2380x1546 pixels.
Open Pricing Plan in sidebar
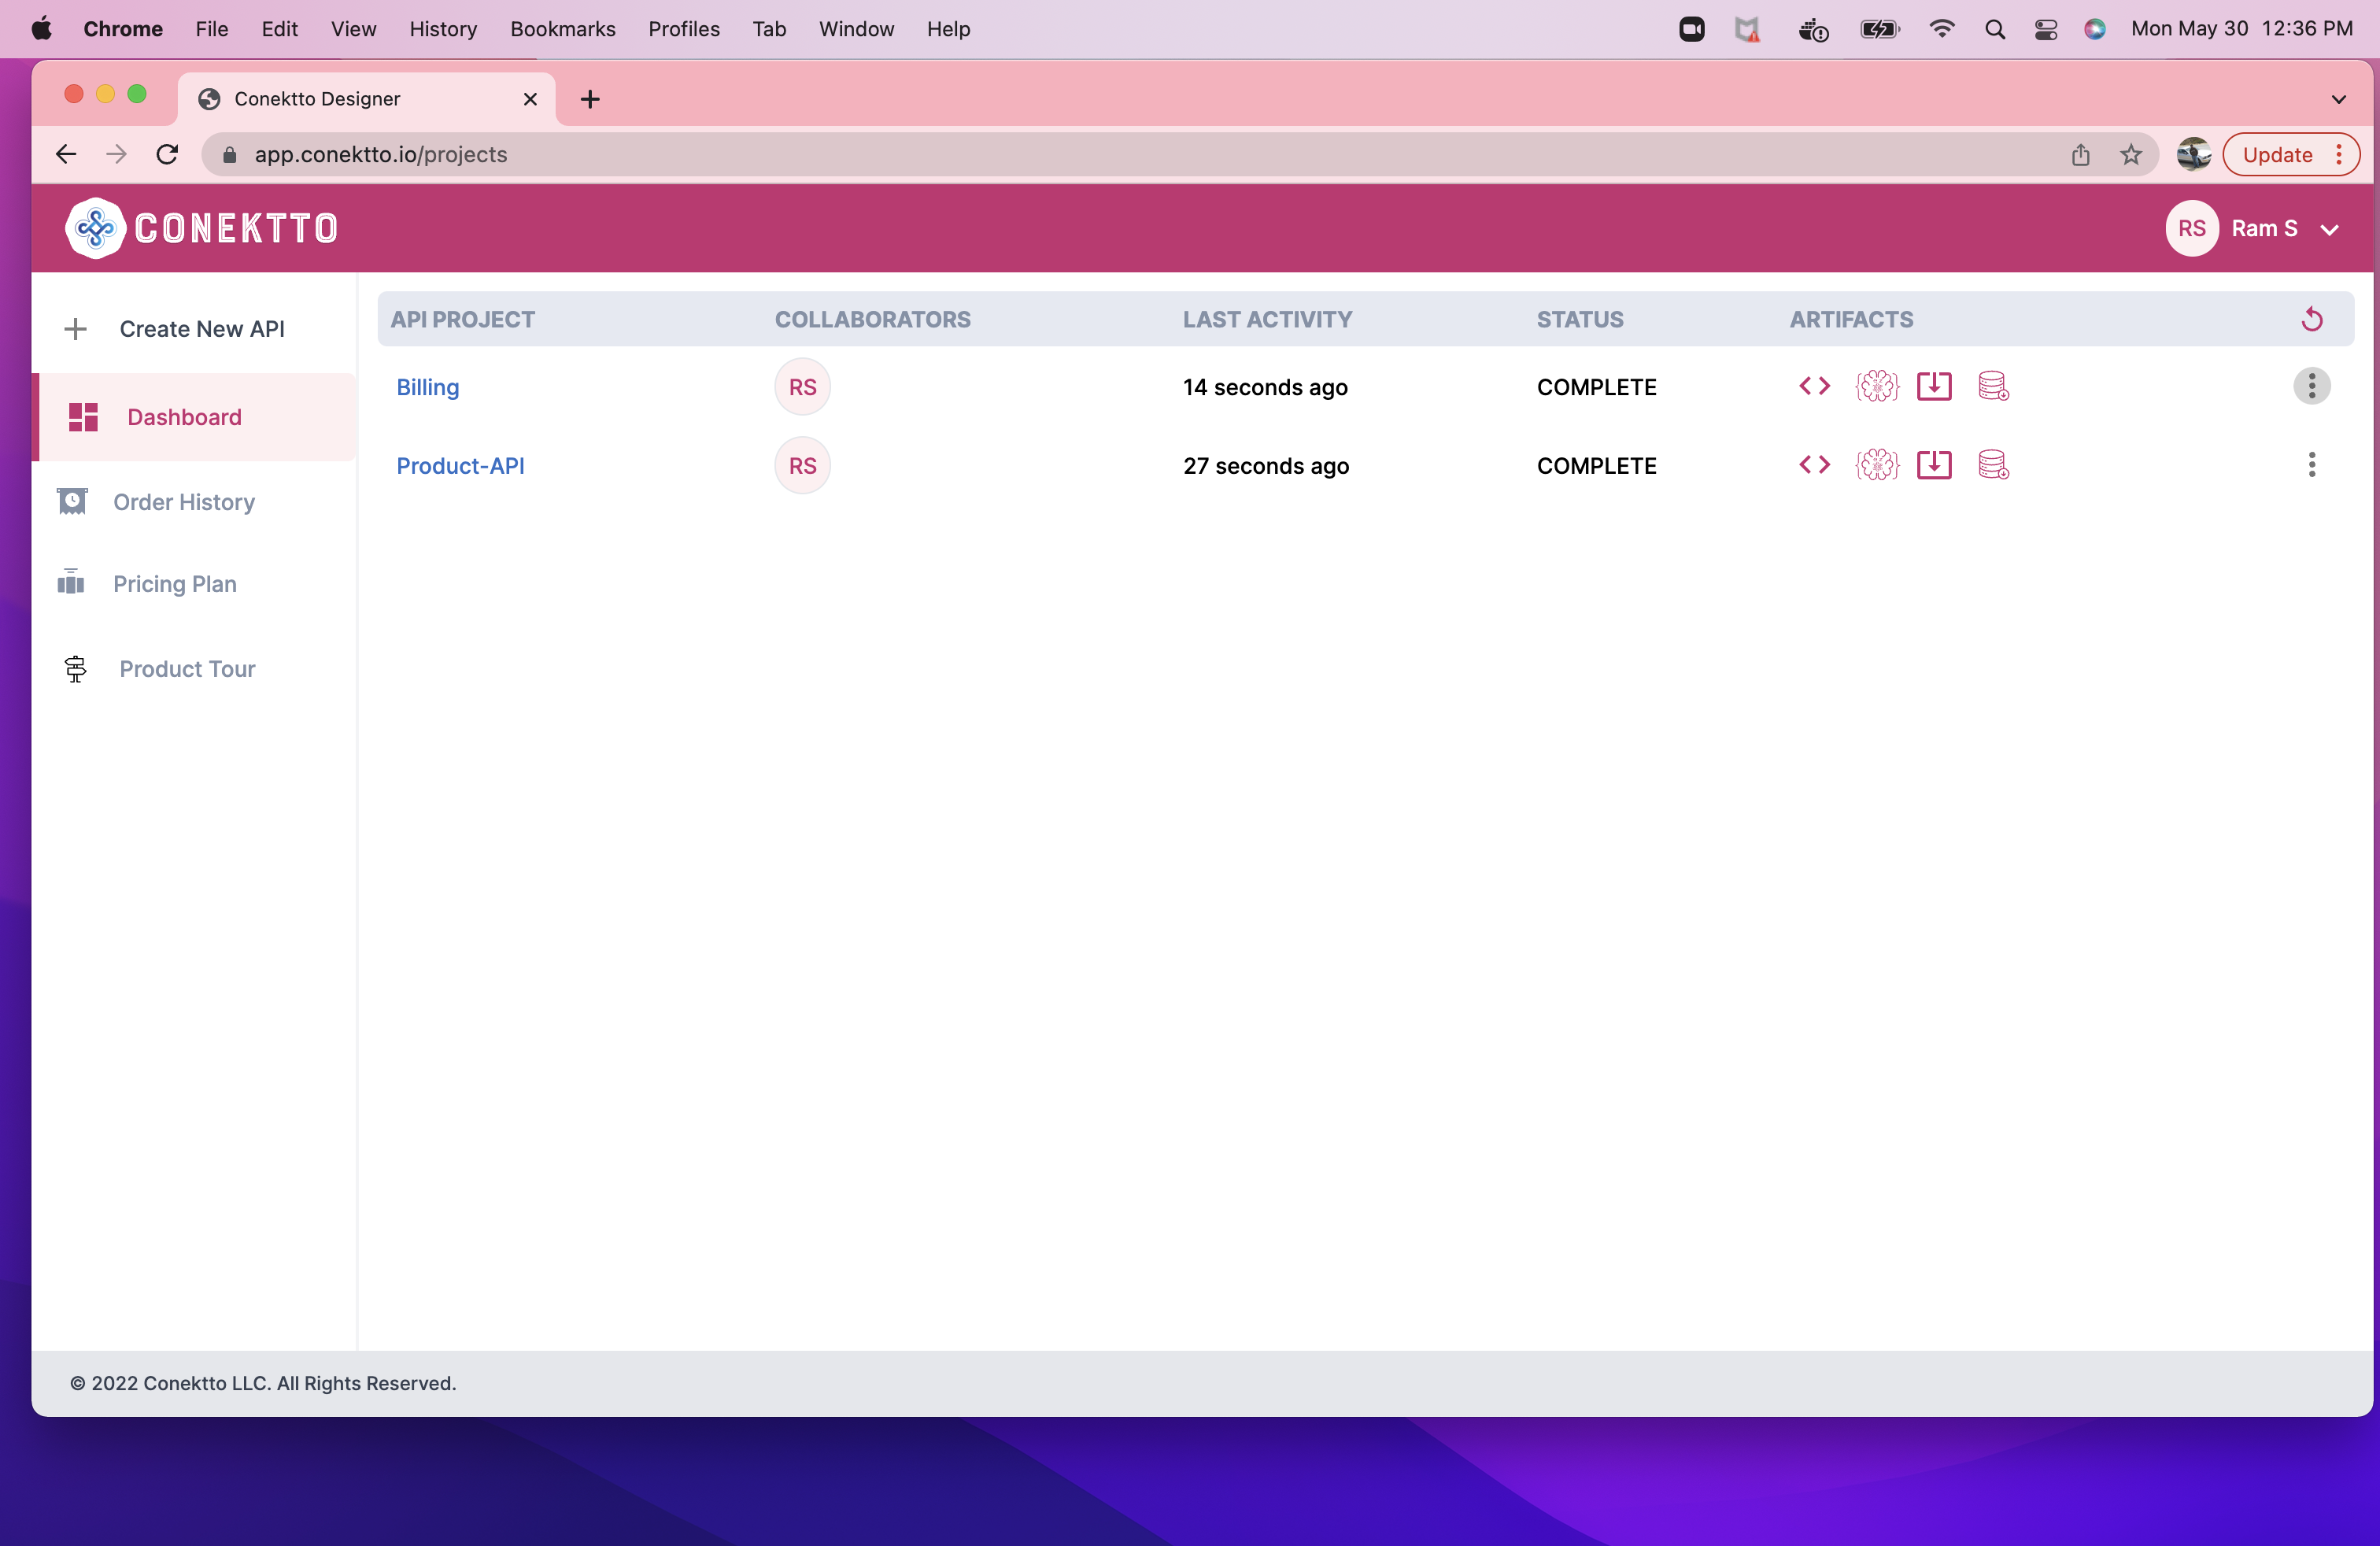tap(174, 584)
